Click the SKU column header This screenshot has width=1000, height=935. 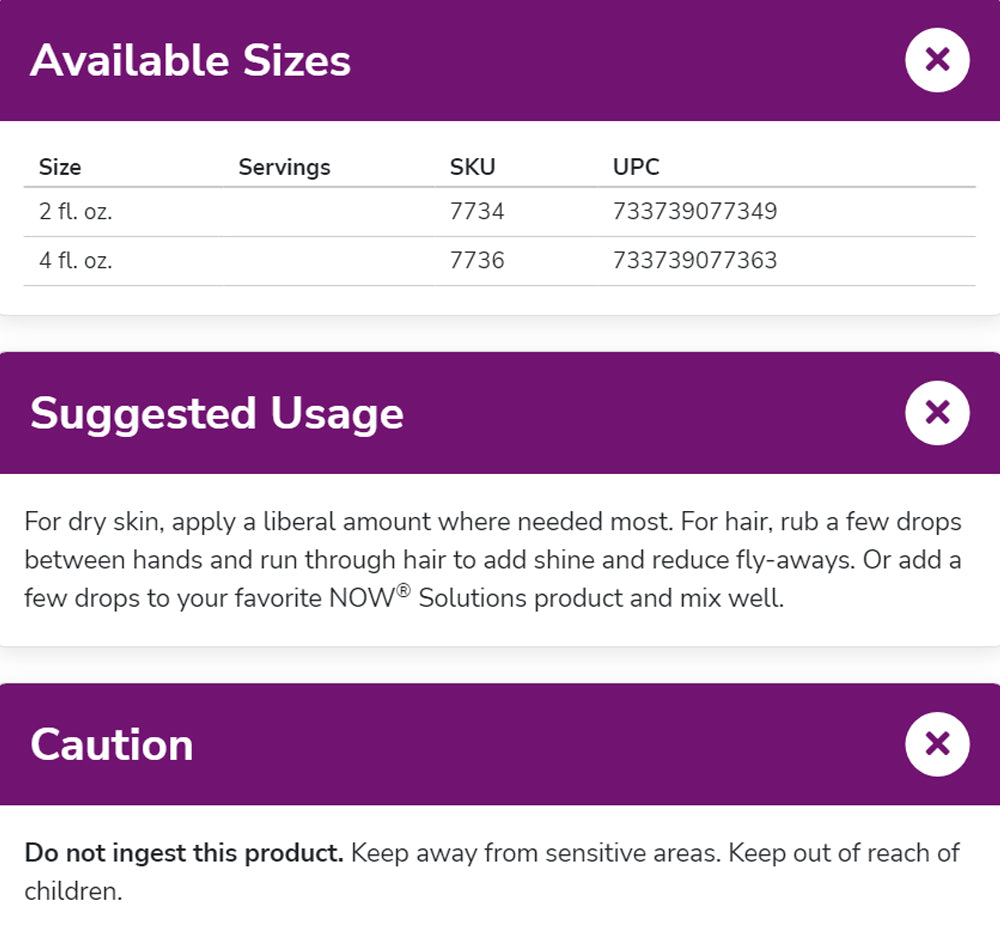click(472, 167)
